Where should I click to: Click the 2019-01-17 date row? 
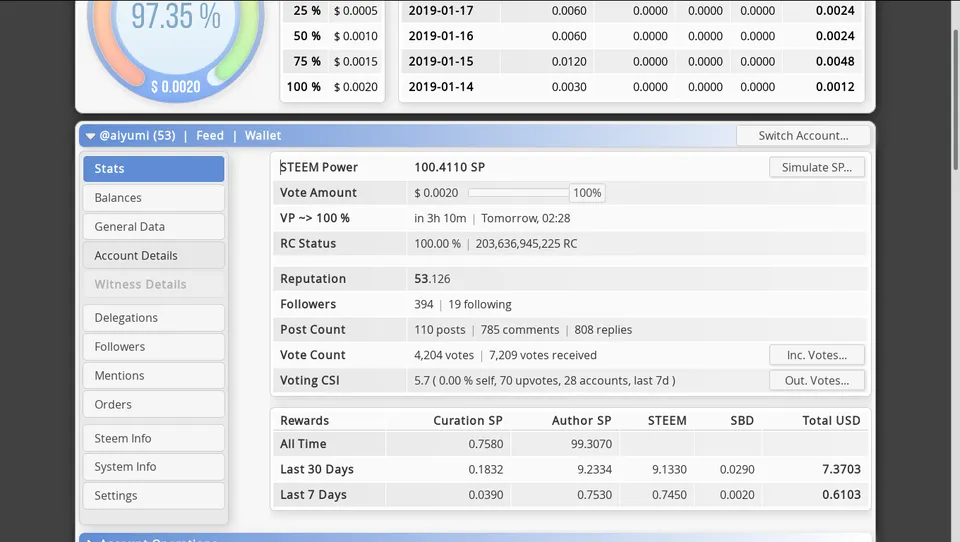631,11
